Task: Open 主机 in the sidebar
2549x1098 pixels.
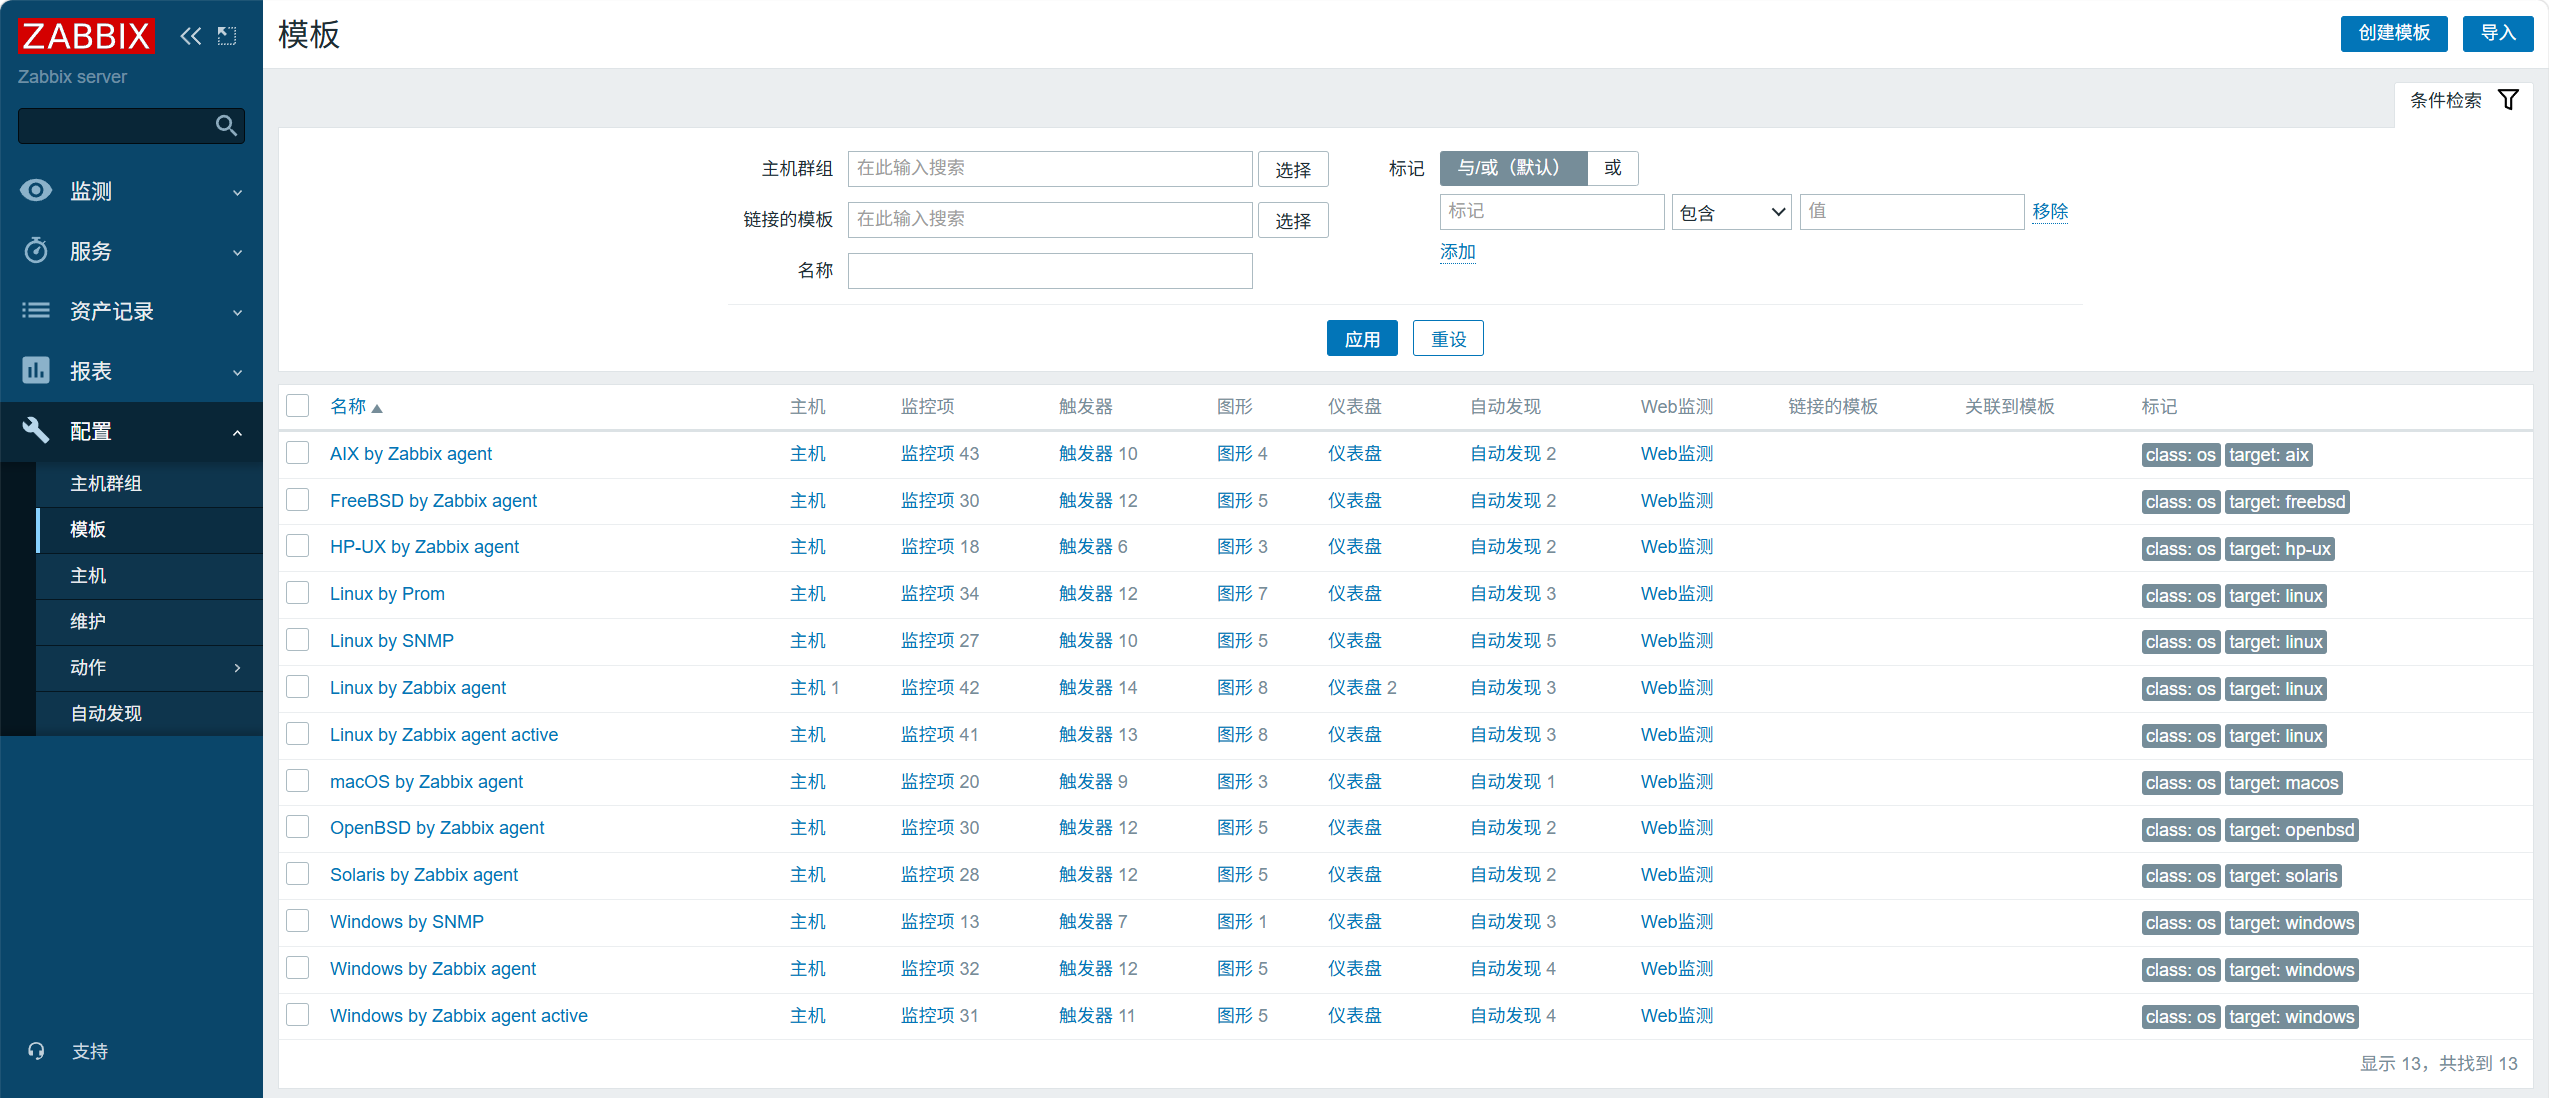Action: click(x=88, y=575)
